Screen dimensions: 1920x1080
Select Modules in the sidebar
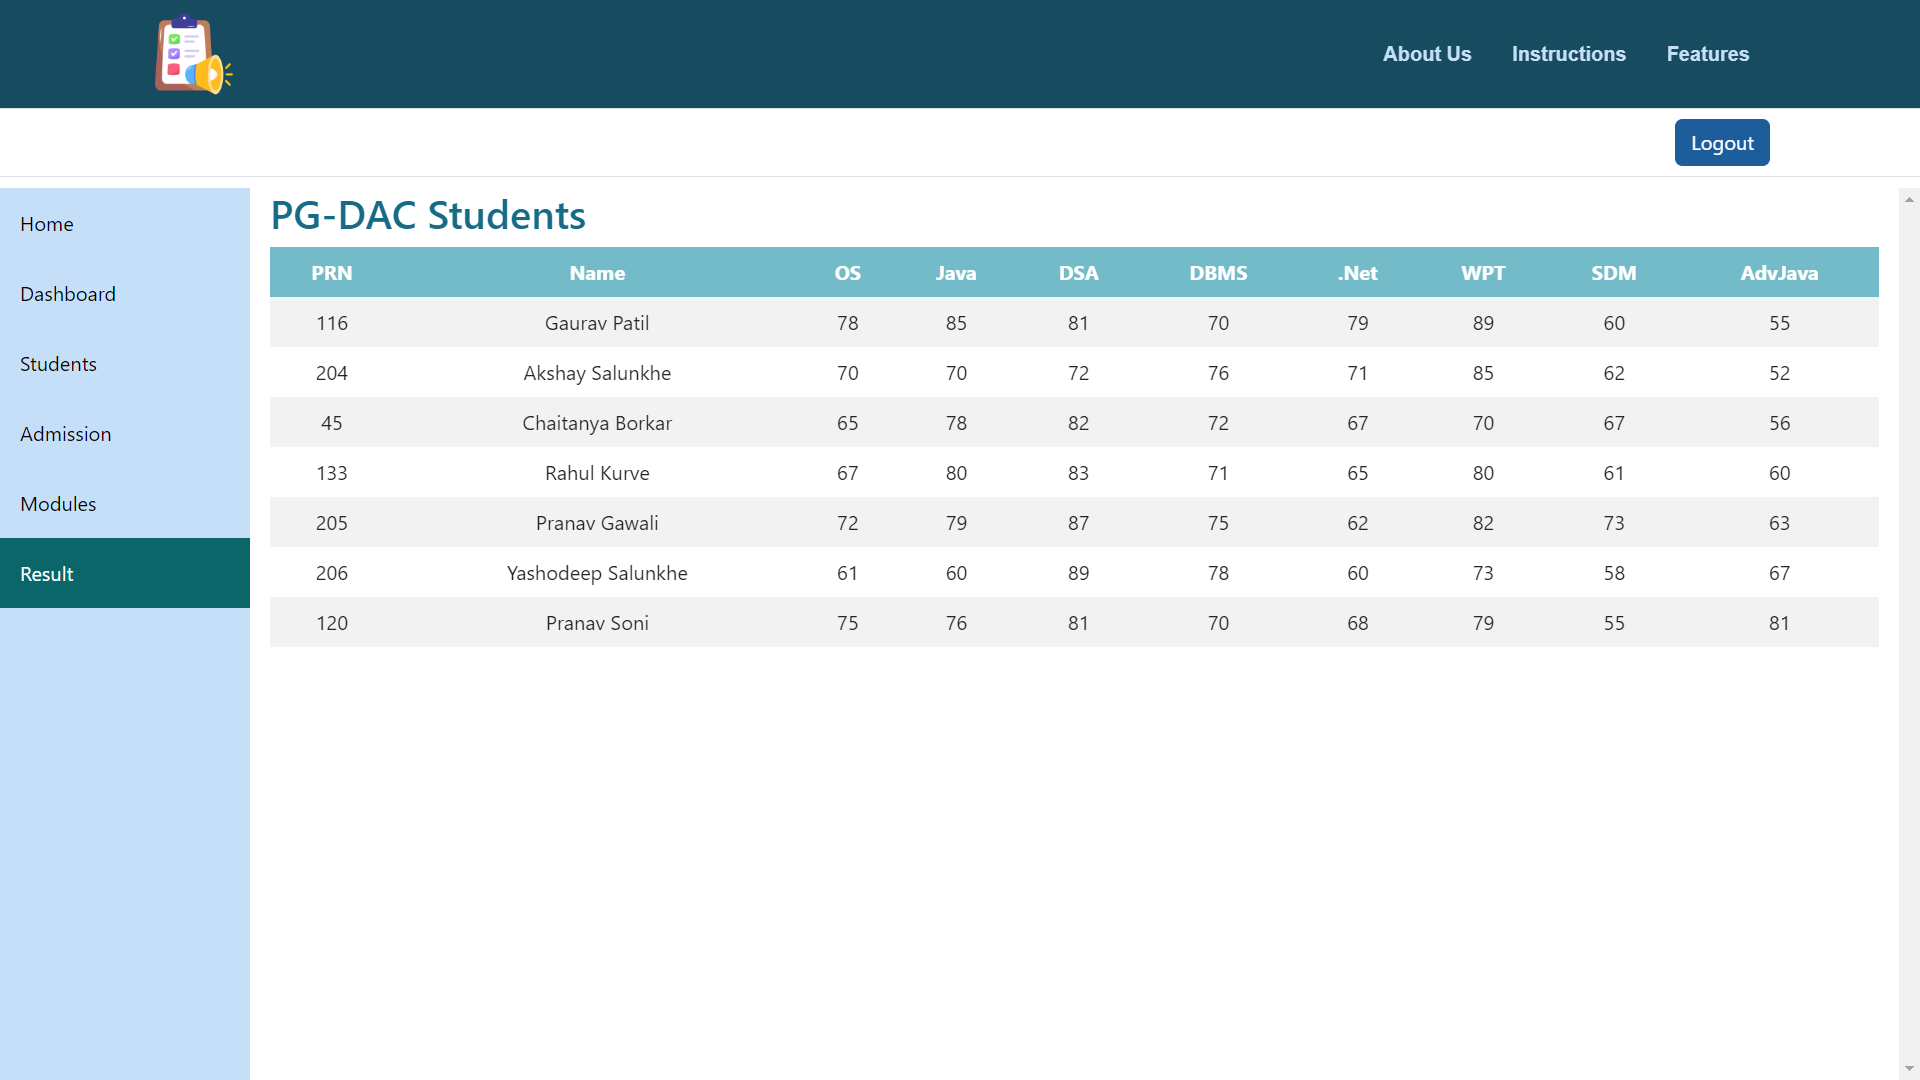pos(58,504)
